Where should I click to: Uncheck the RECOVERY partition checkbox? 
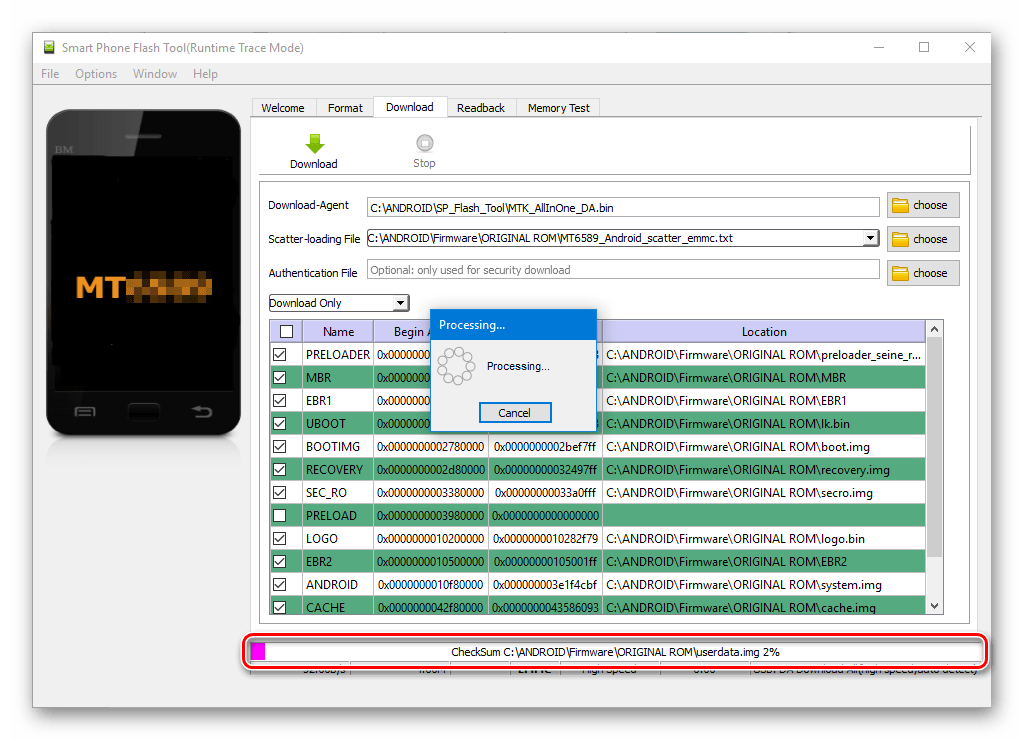coord(280,470)
